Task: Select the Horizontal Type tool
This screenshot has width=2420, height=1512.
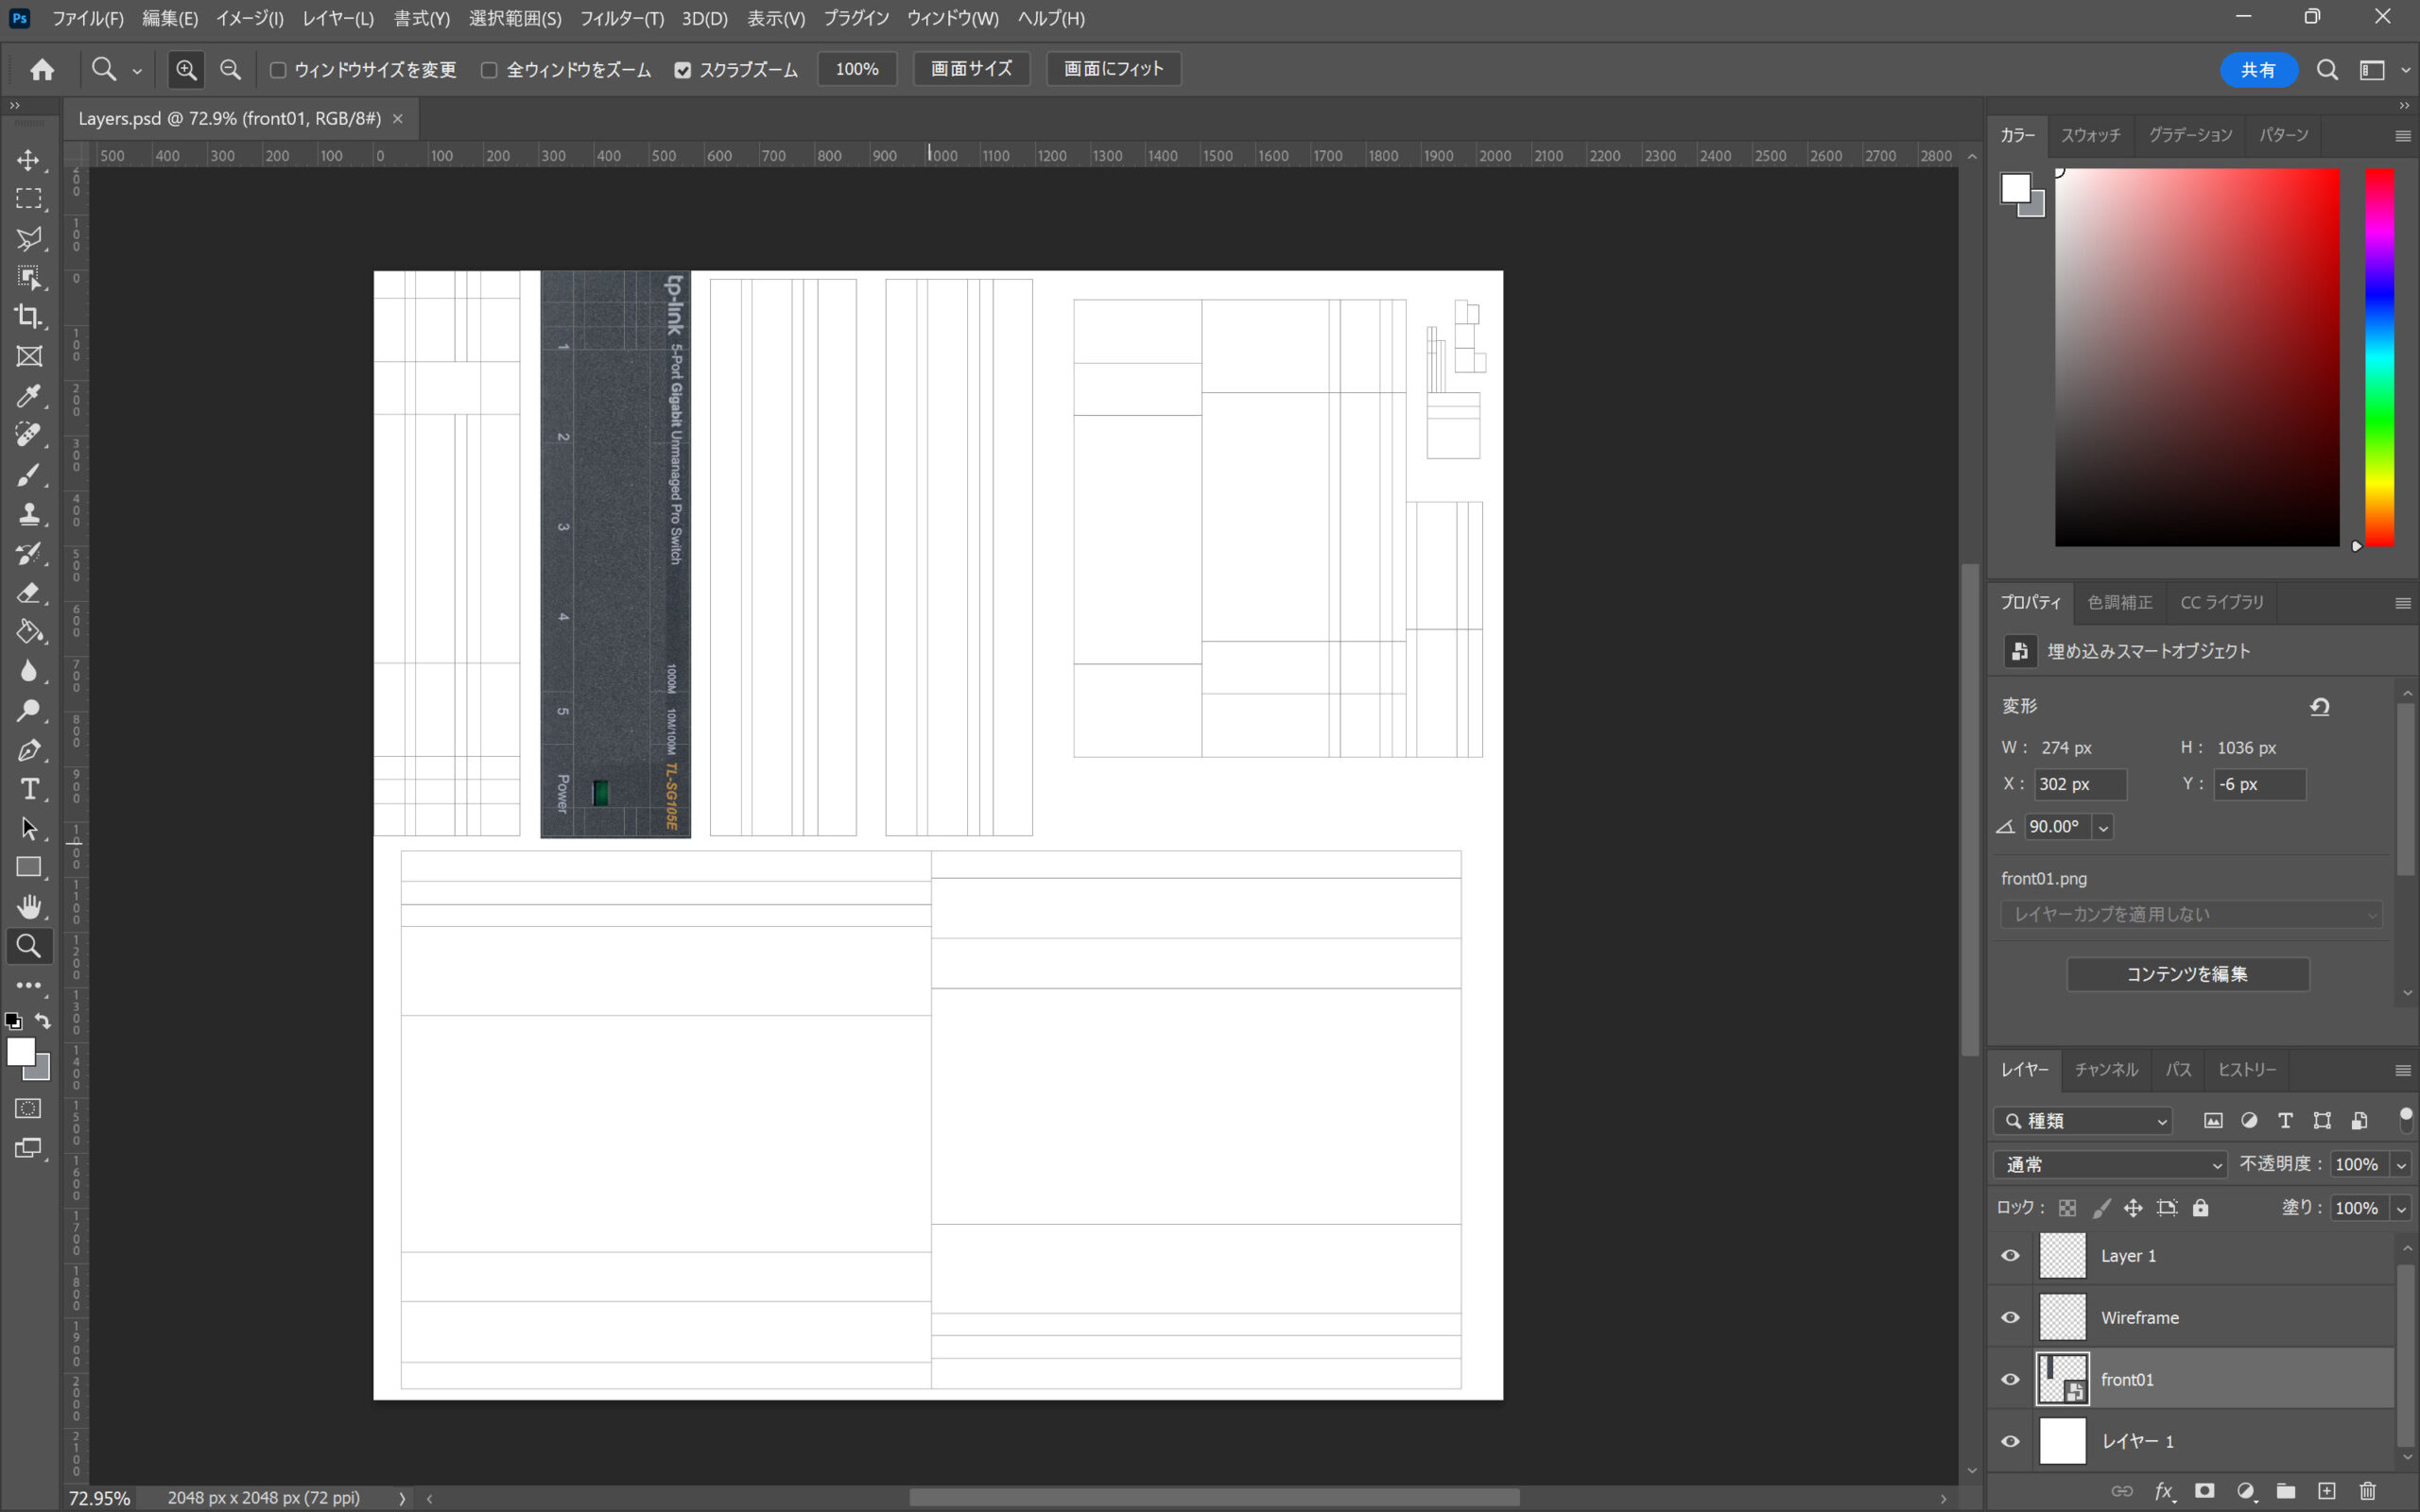Action: tap(28, 790)
